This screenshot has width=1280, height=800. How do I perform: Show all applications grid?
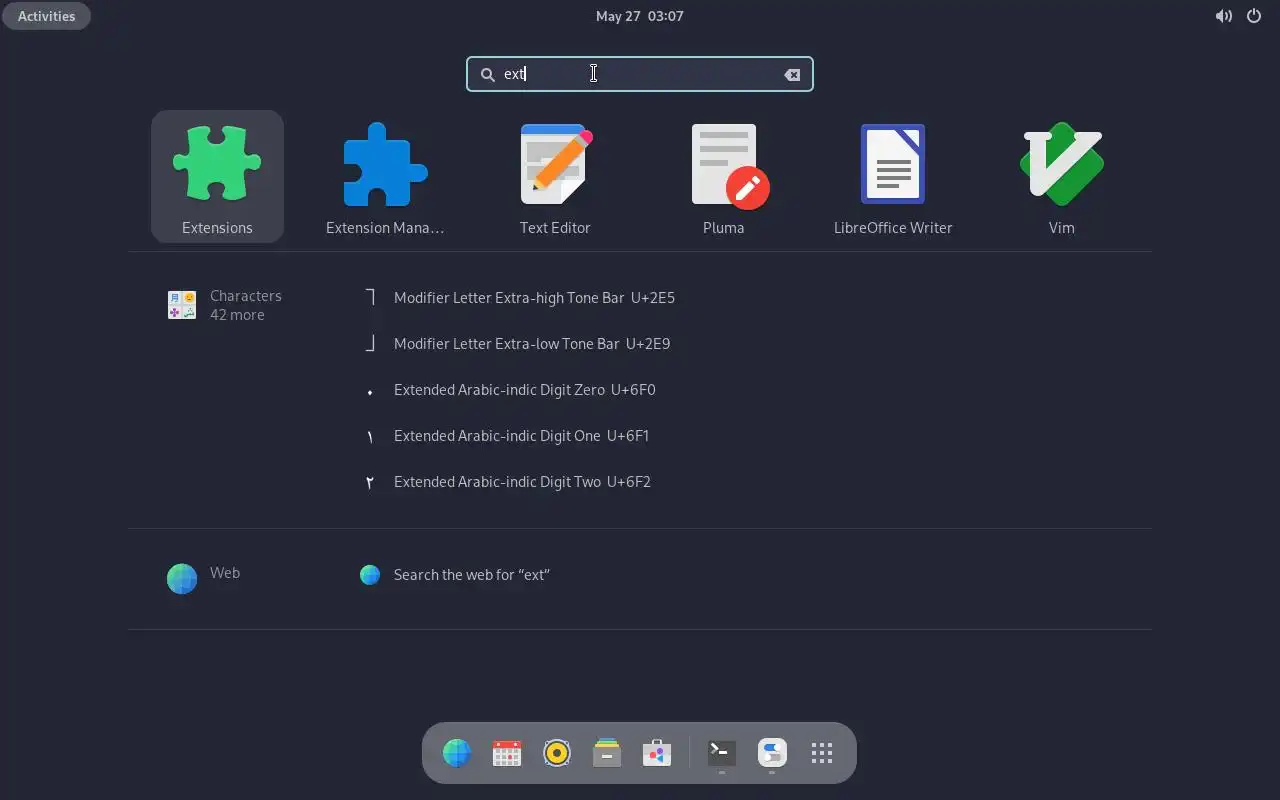822,753
